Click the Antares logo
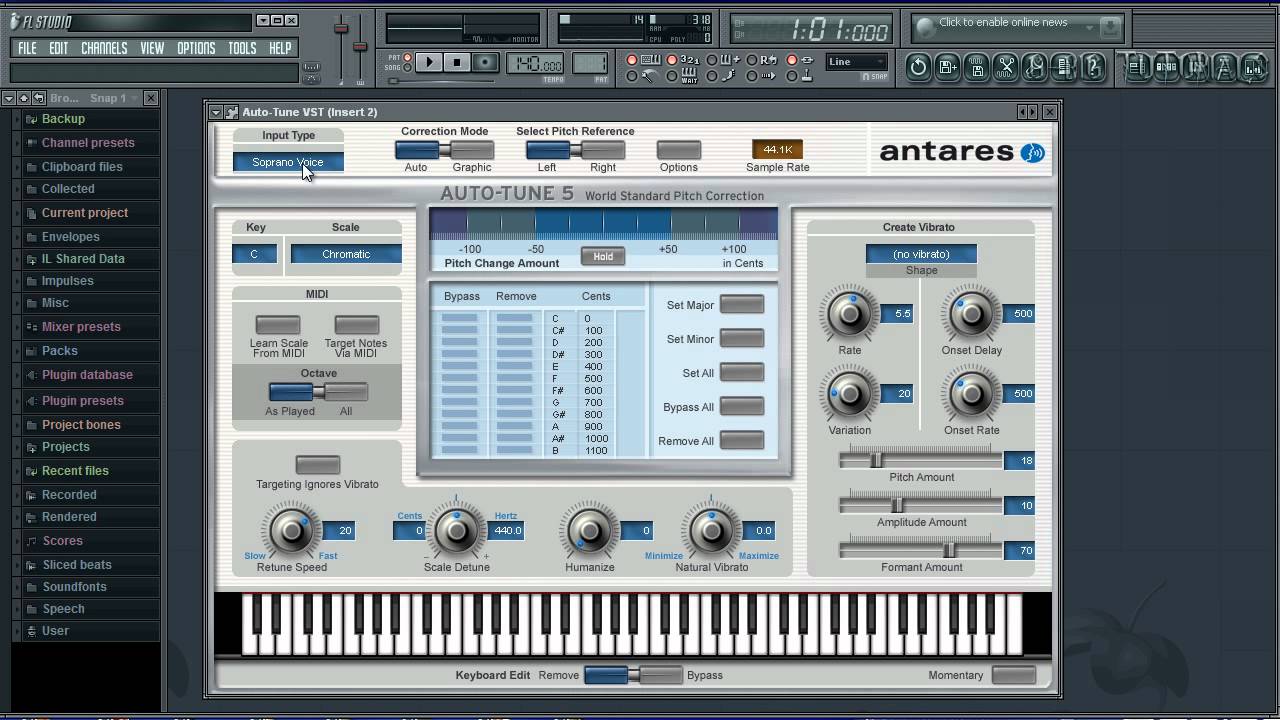 (x=962, y=152)
